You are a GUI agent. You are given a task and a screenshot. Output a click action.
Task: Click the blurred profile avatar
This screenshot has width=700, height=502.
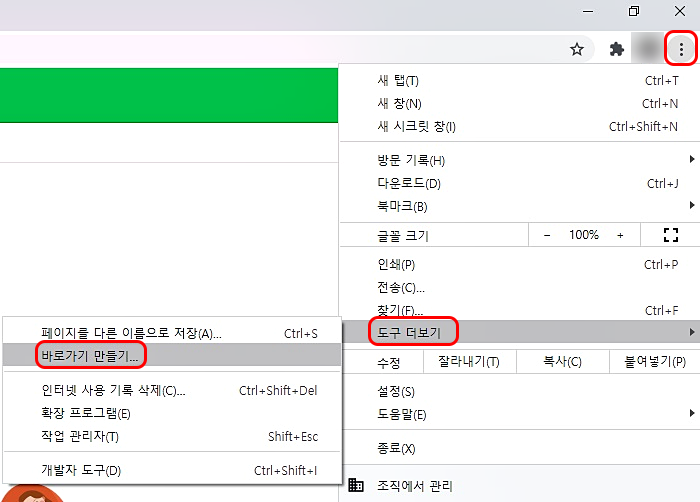[x=647, y=49]
